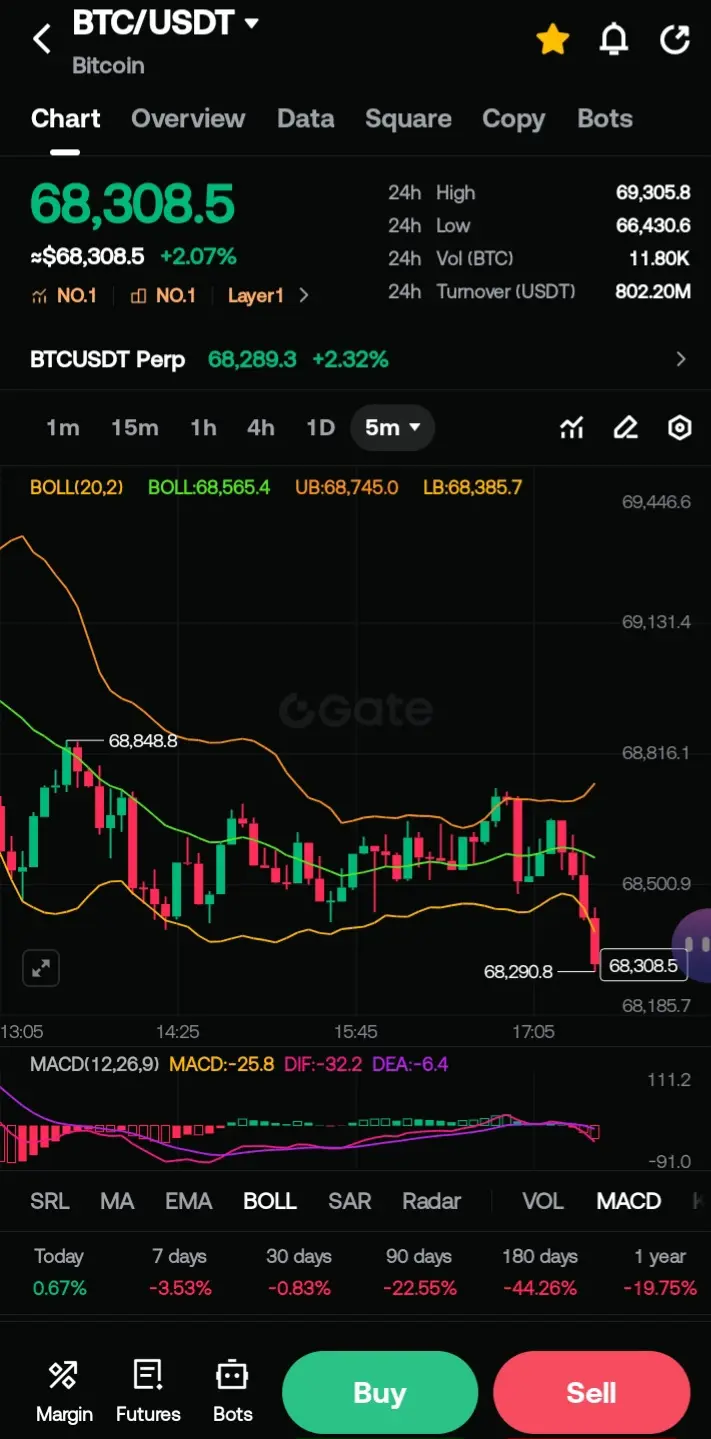Enable the SRL indicator

50,1201
